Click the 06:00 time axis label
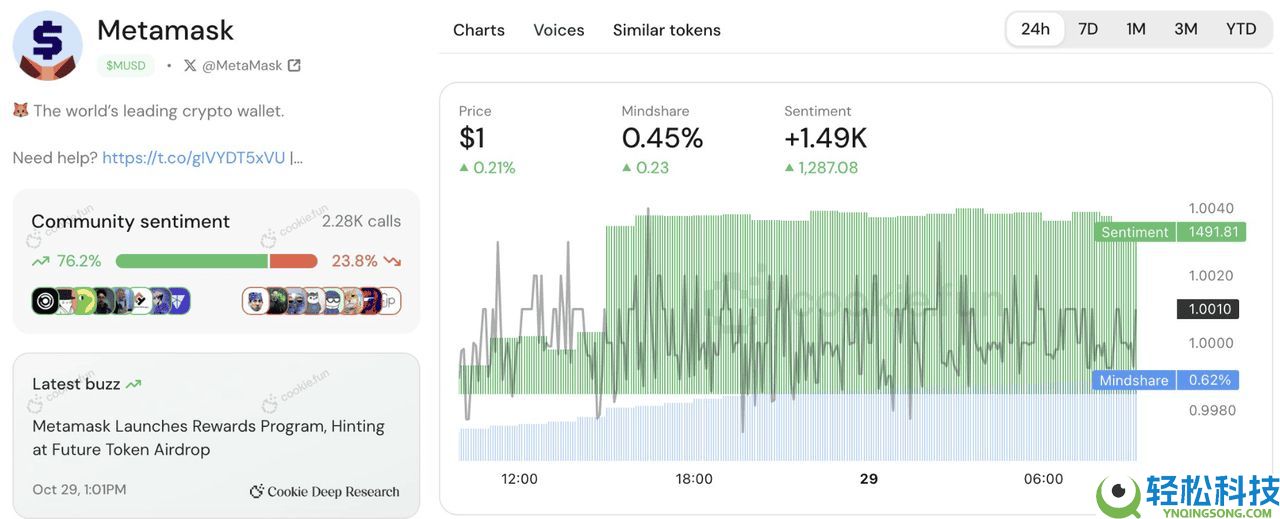This screenshot has height=519, width=1280. point(1043,479)
